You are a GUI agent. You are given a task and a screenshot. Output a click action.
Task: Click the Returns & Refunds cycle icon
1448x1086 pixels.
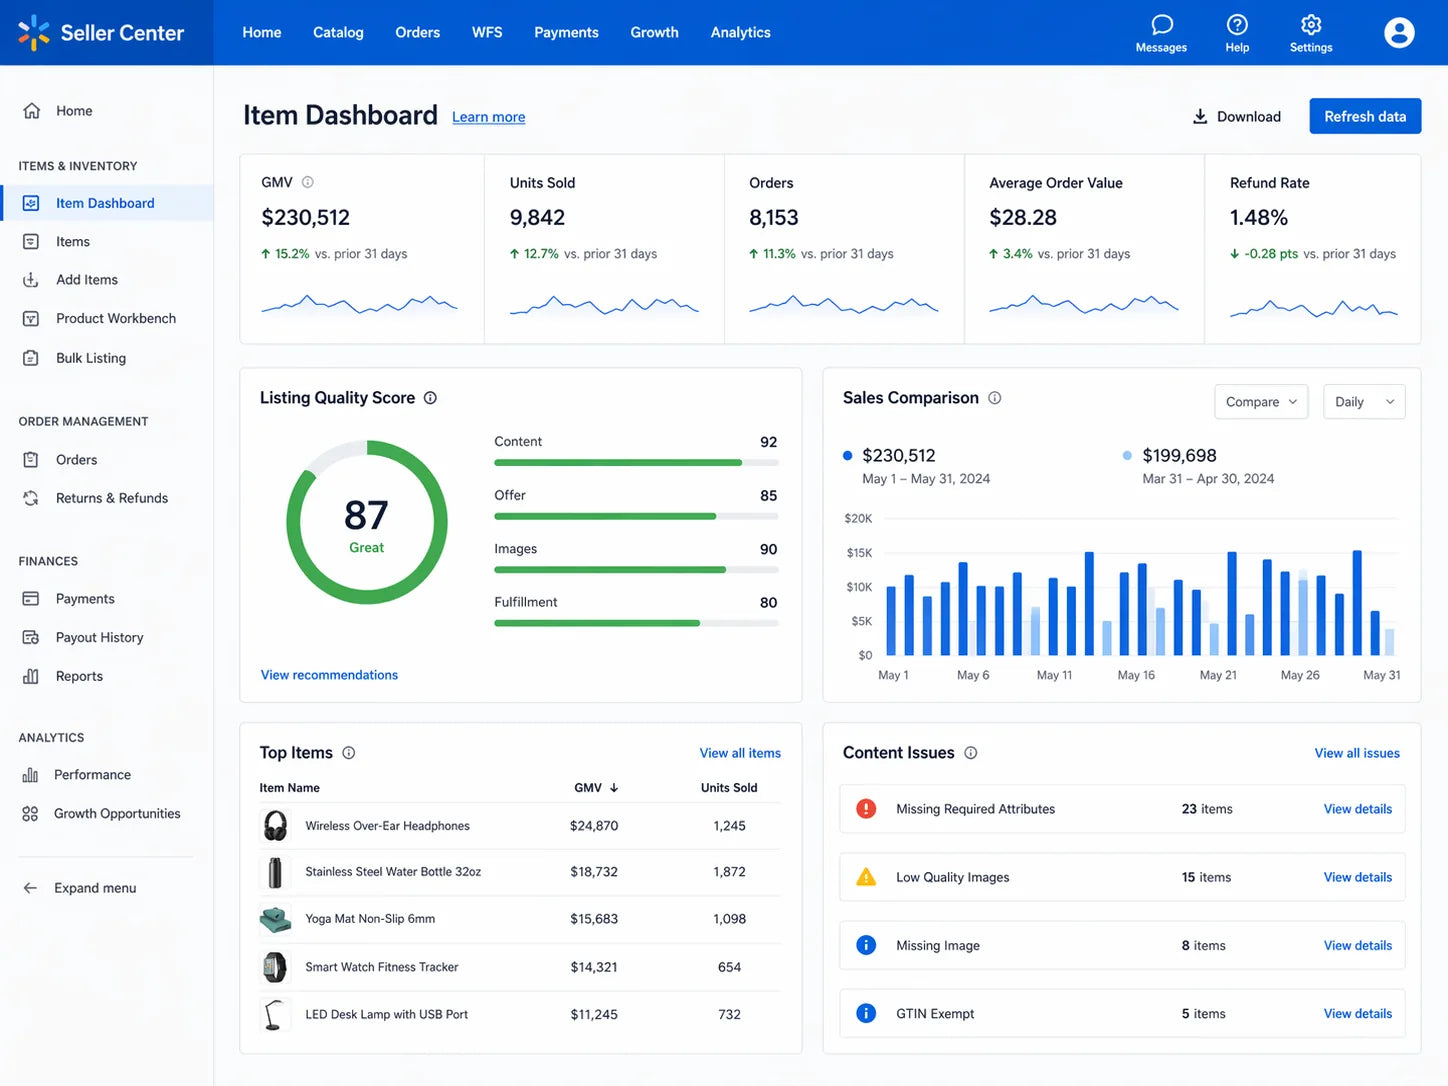(31, 498)
